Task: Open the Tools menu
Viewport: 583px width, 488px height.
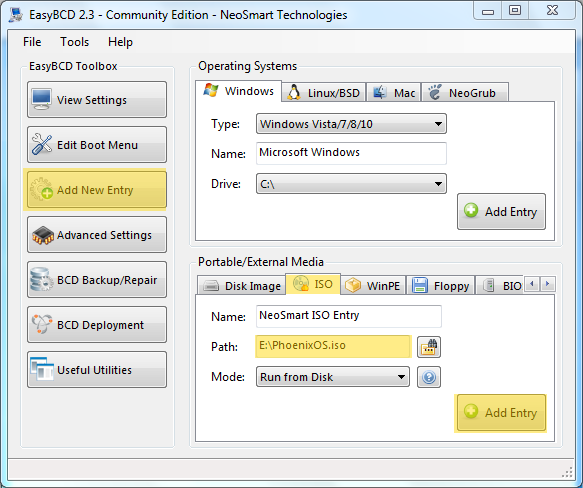Action: 74,42
